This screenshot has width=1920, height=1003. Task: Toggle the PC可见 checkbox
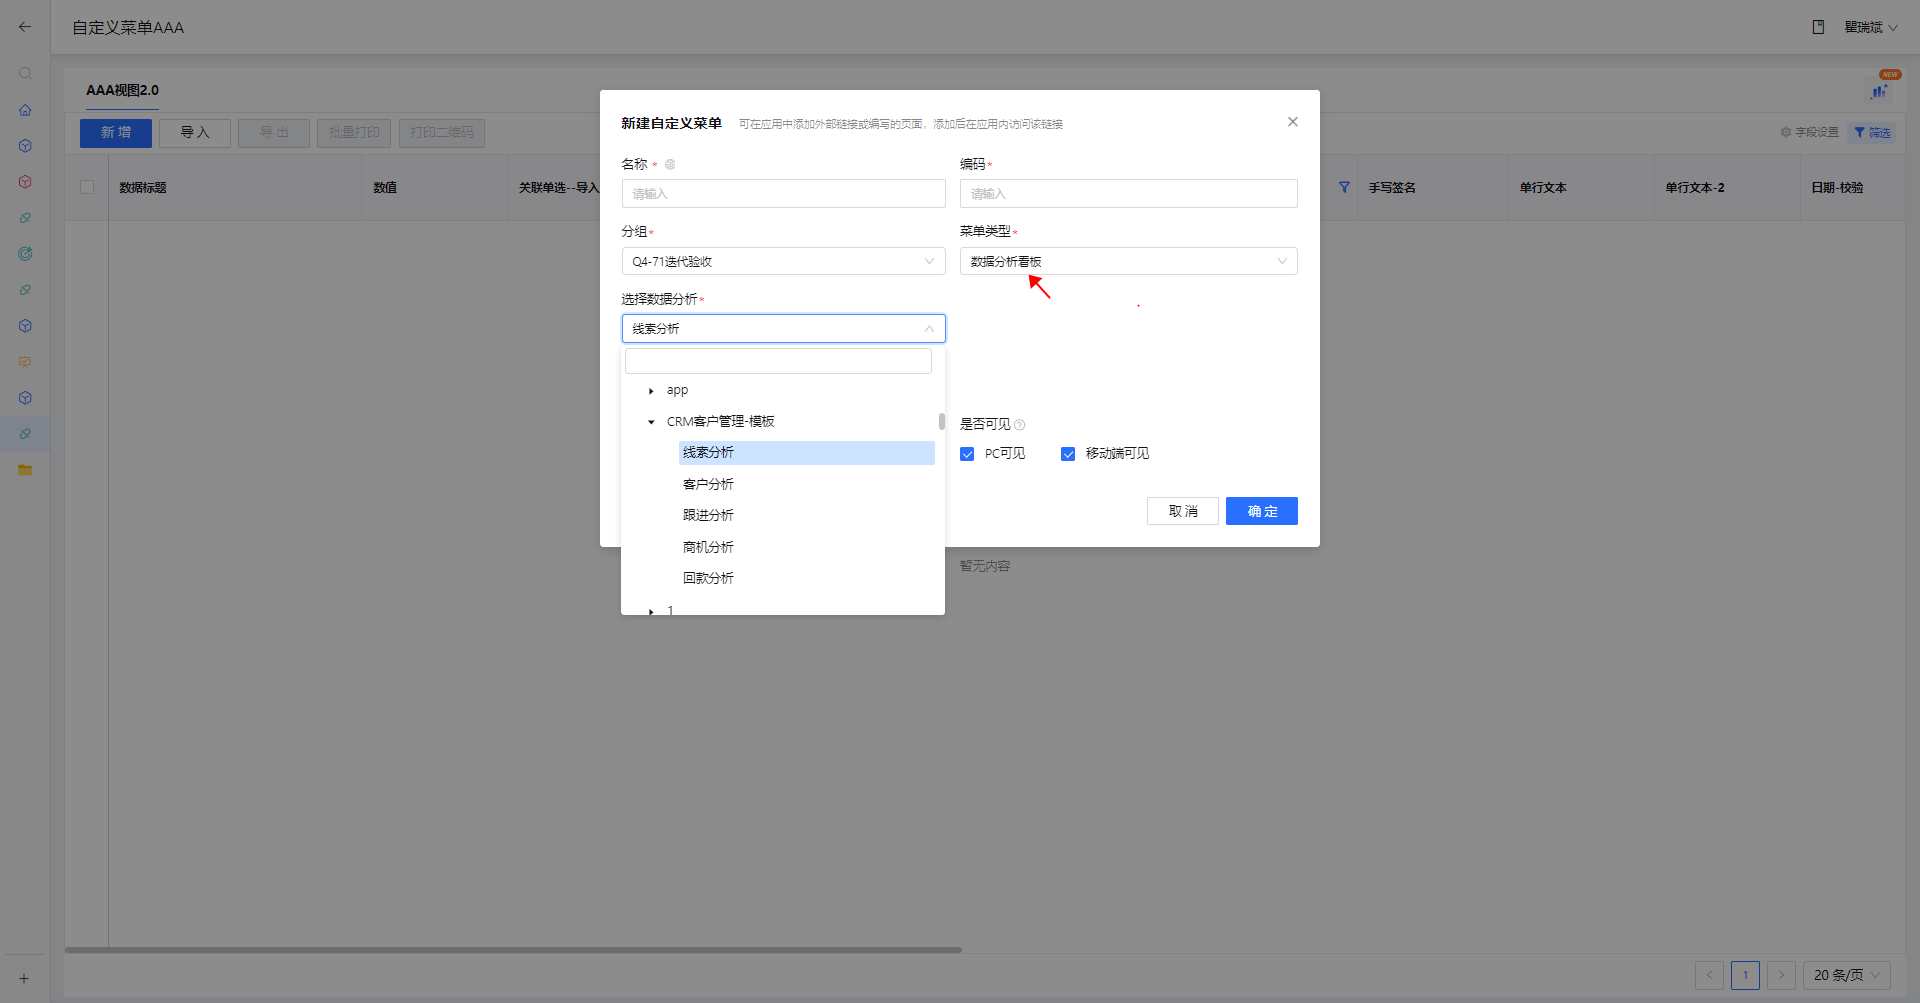tap(967, 454)
